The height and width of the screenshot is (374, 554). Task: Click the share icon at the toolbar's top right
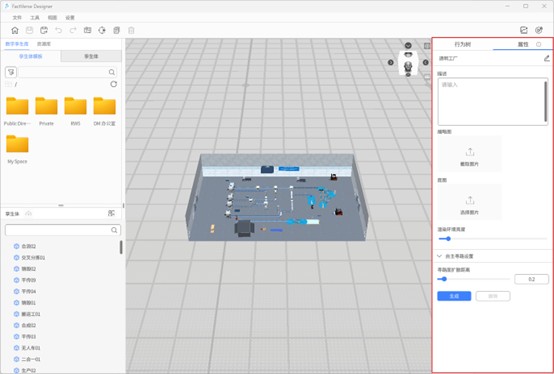pyautogui.click(x=524, y=30)
